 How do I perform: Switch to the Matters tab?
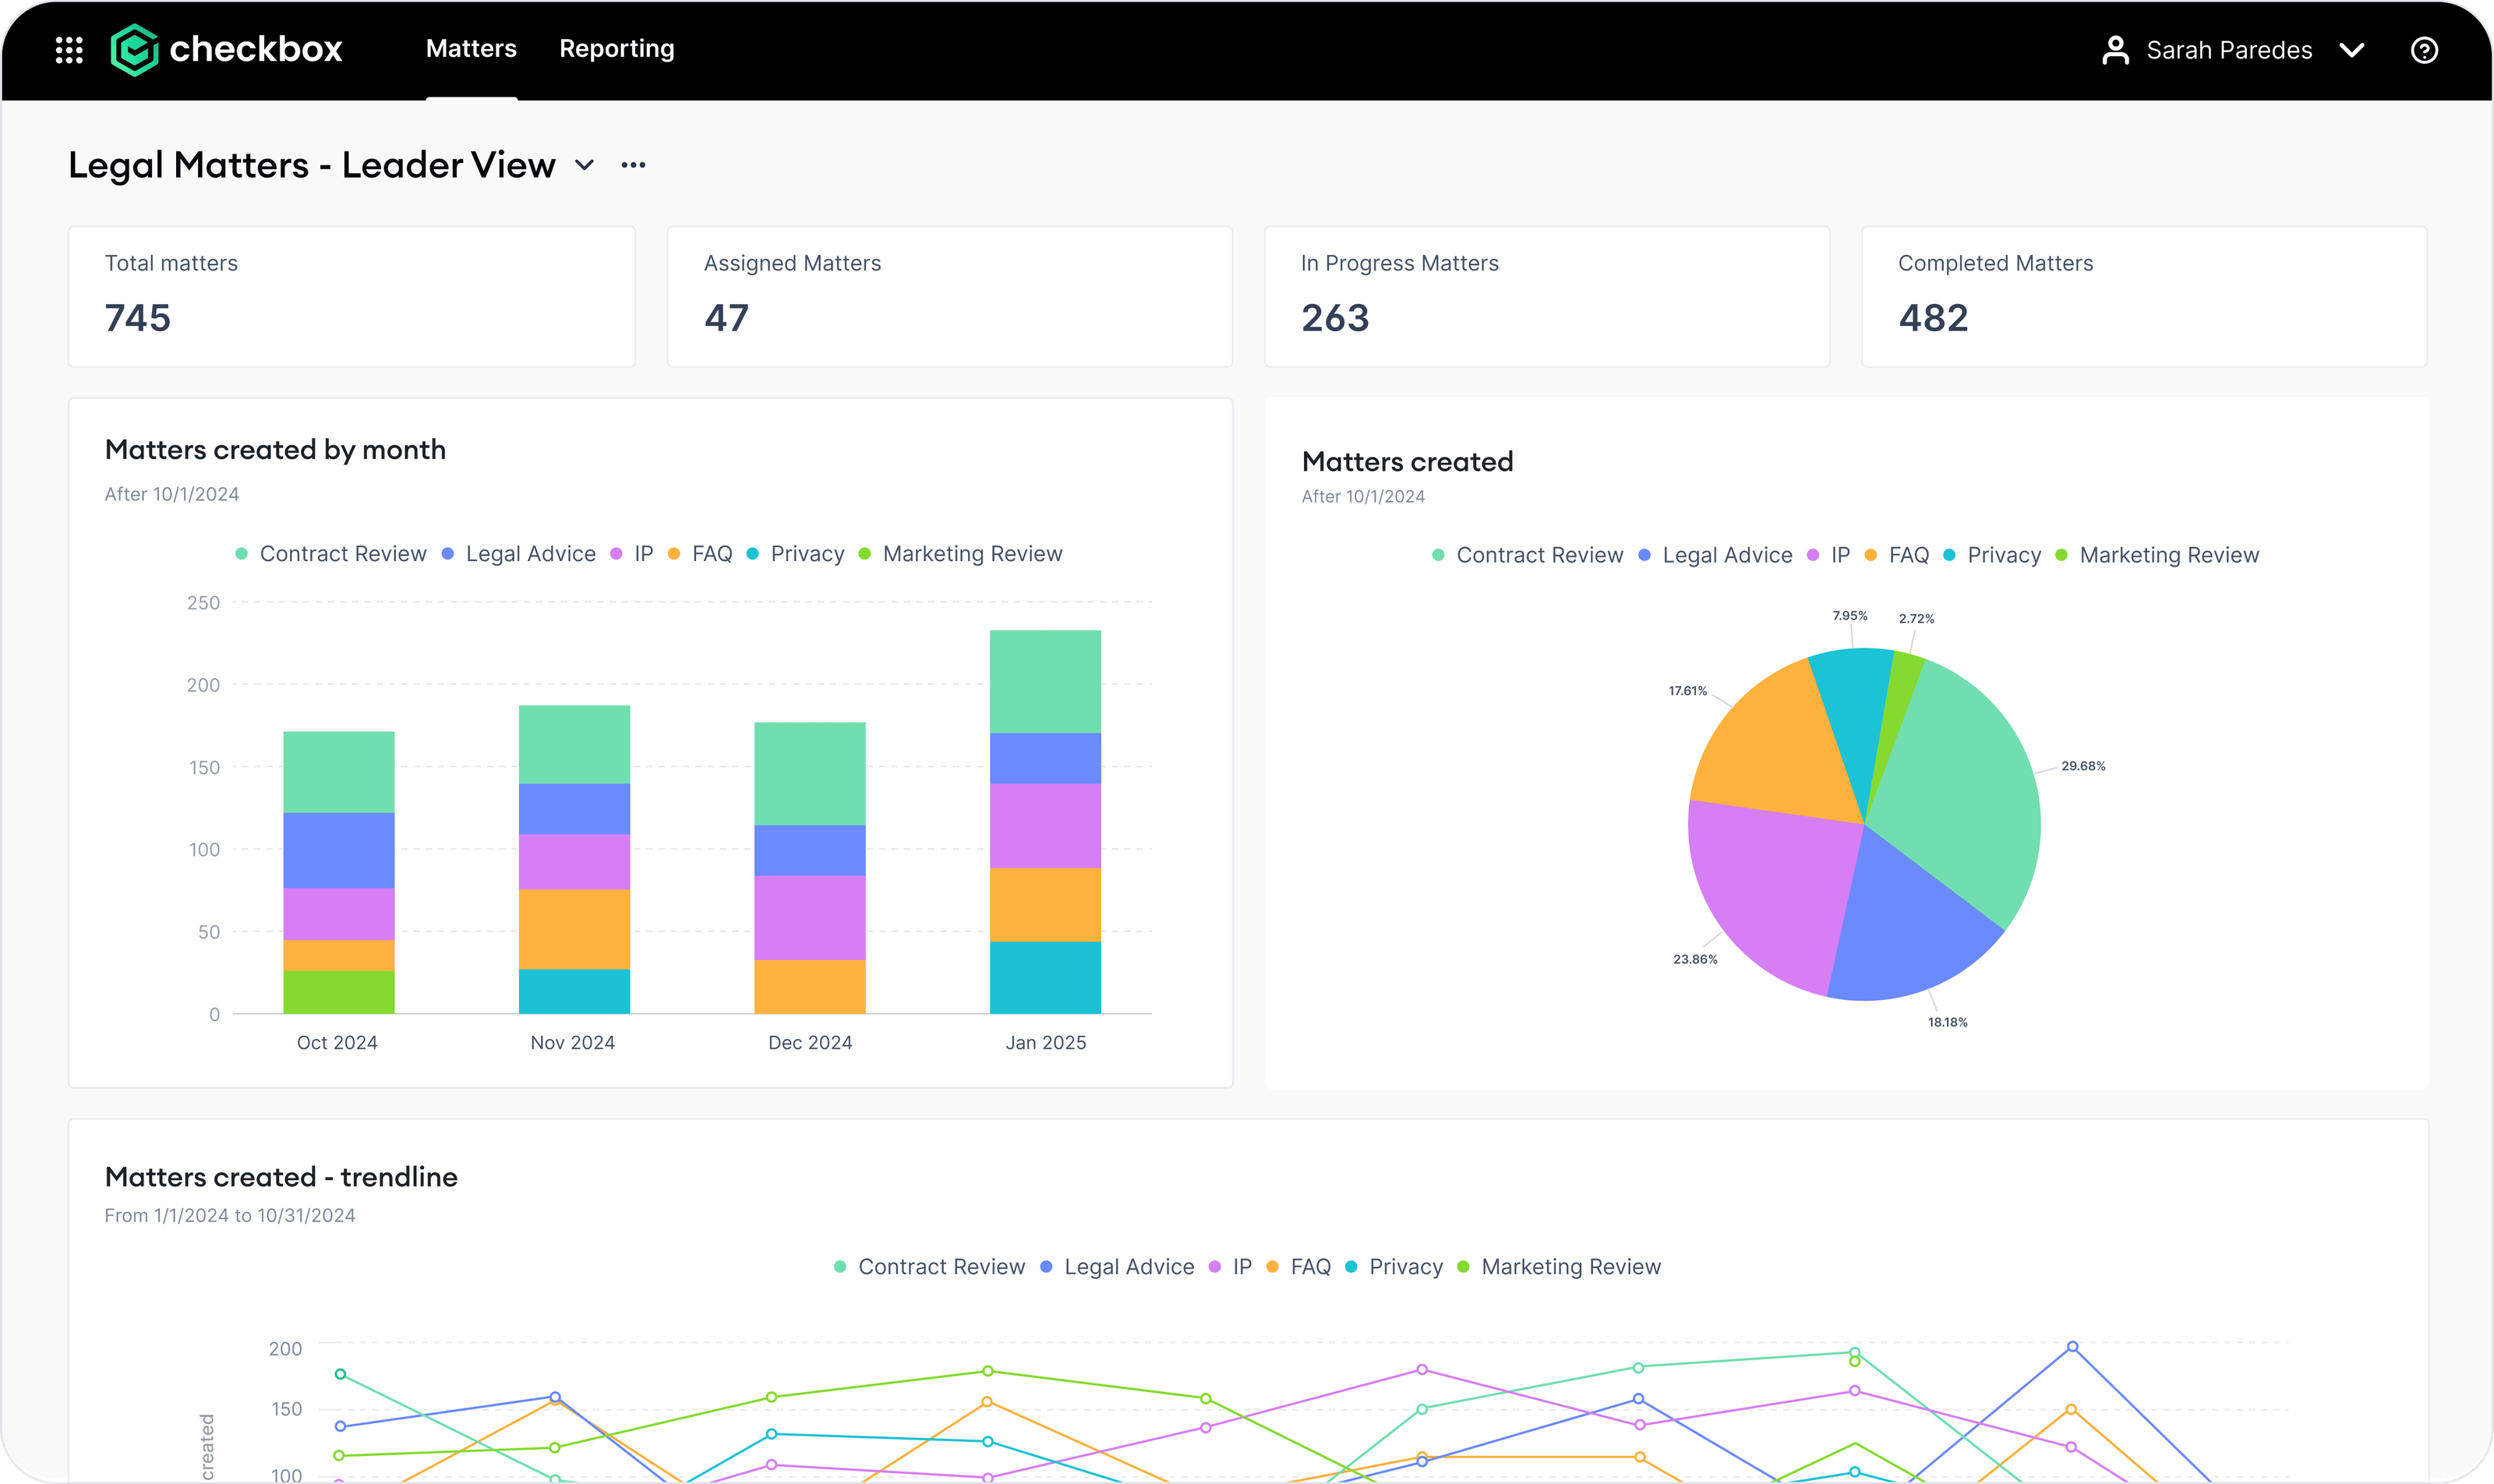point(471,49)
